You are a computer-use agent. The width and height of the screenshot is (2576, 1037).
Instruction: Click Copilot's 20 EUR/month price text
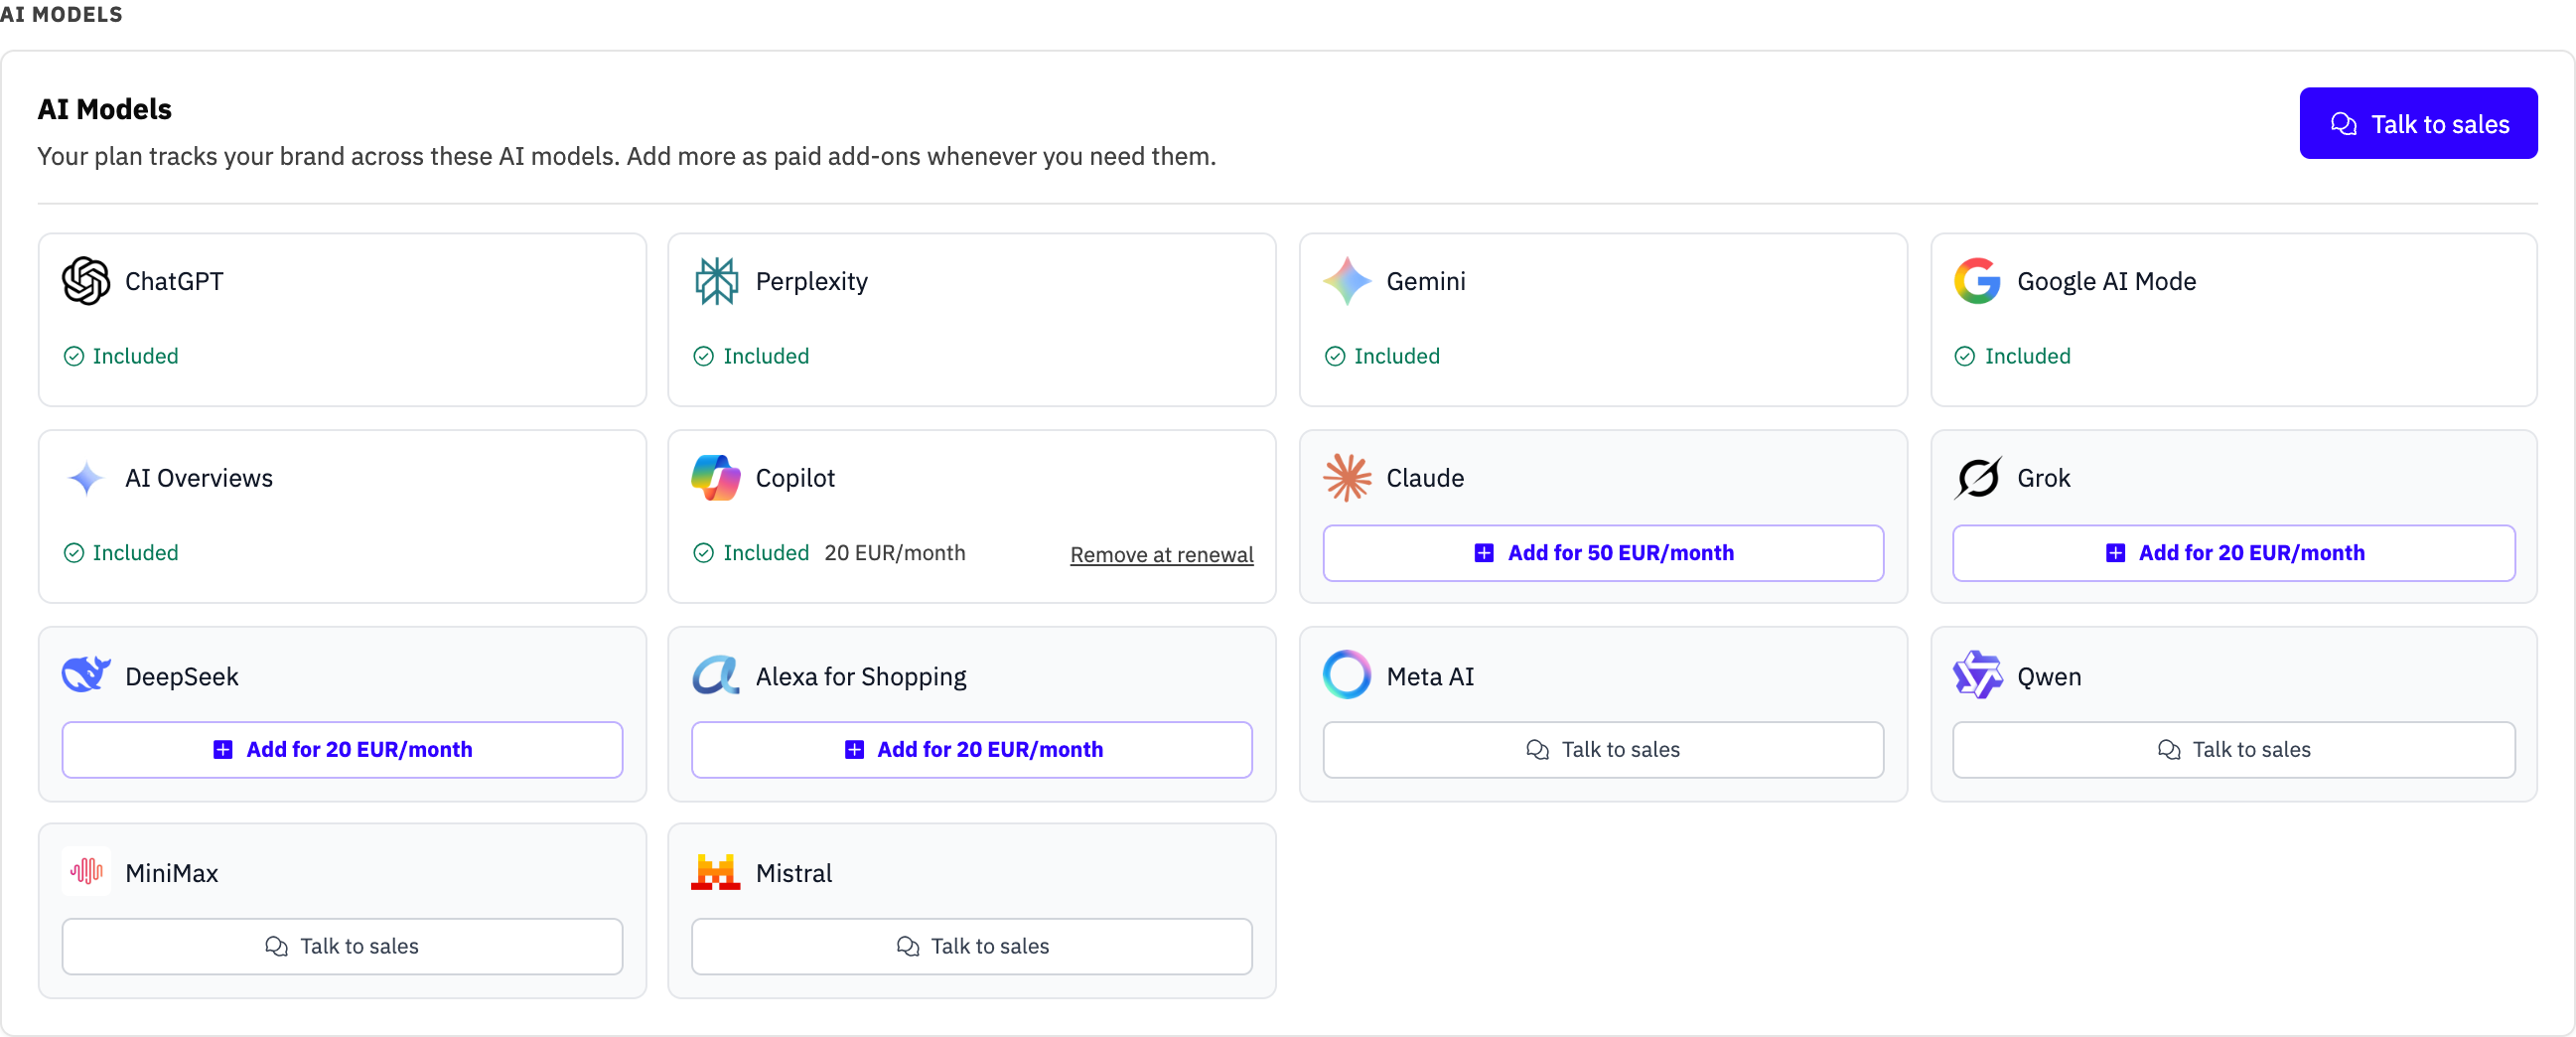click(895, 554)
